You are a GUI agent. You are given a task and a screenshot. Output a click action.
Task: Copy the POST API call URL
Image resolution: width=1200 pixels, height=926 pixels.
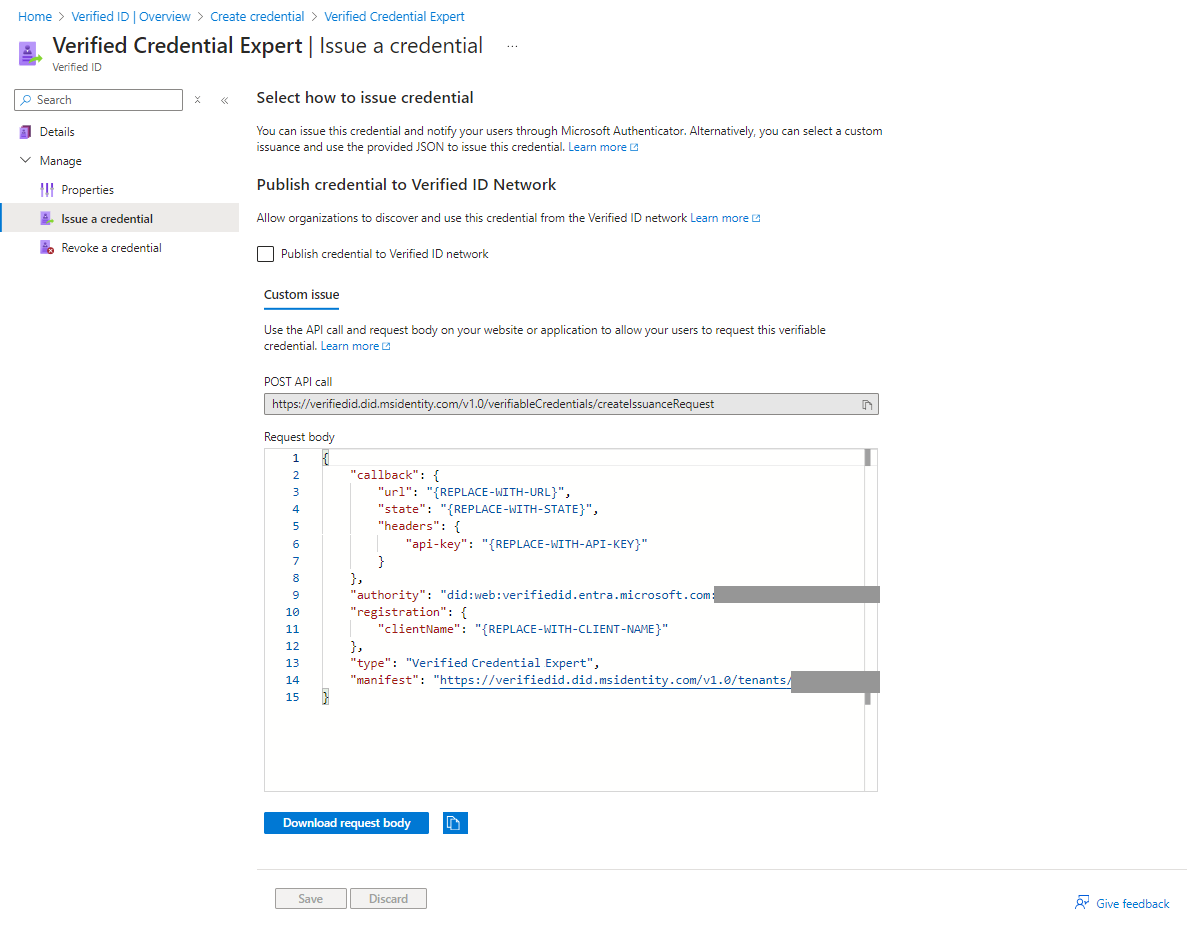tap(867, 404)
